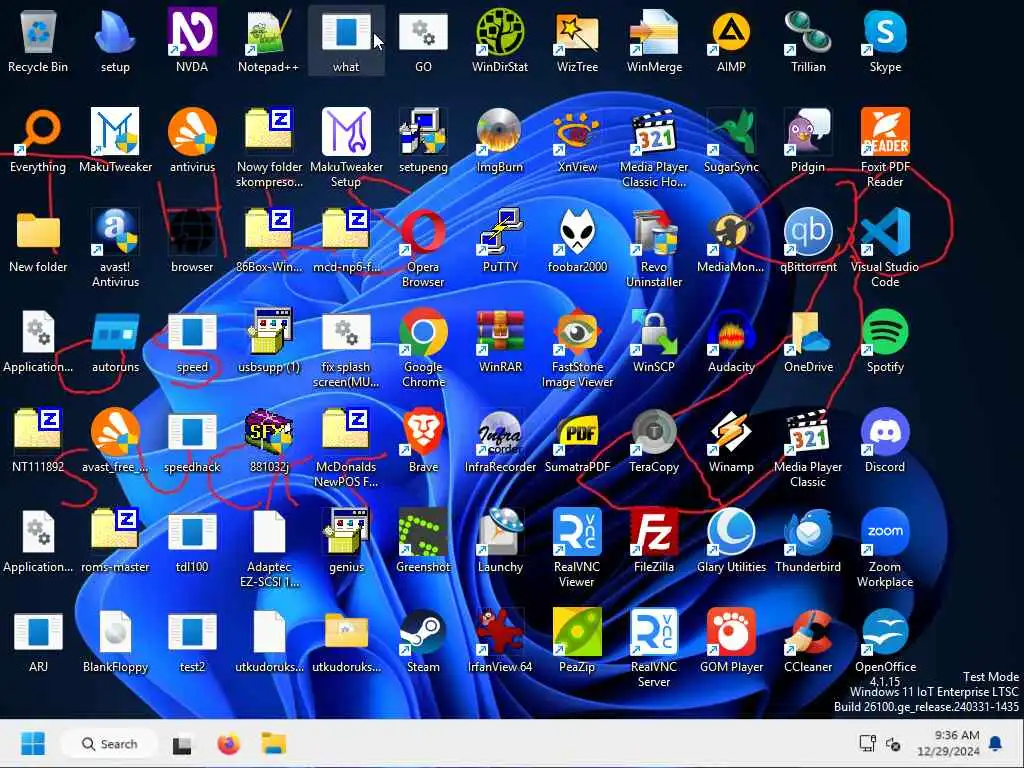Click the Glary Utilities icon
The height and width of the screenshot is (768, 1024).
click(x=731, y=532)
